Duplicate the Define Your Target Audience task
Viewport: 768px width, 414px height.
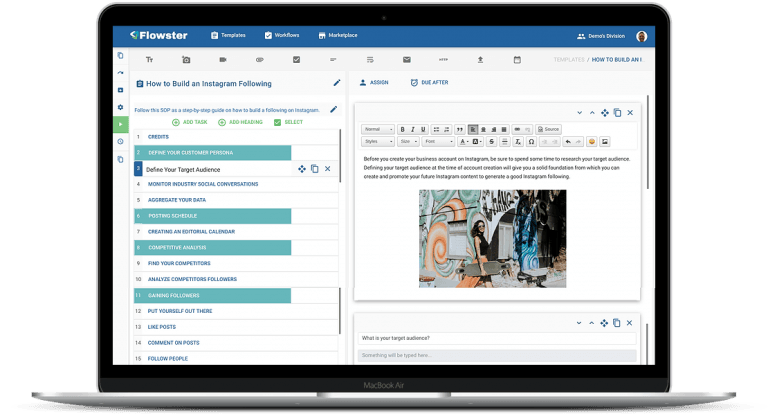point(314,169)
